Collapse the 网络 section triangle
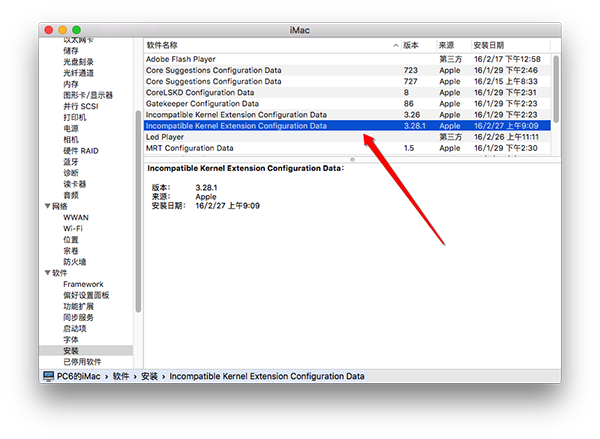The height and width of the screenshot is (439, 600). pyautogui.click(x=47, y=206)
